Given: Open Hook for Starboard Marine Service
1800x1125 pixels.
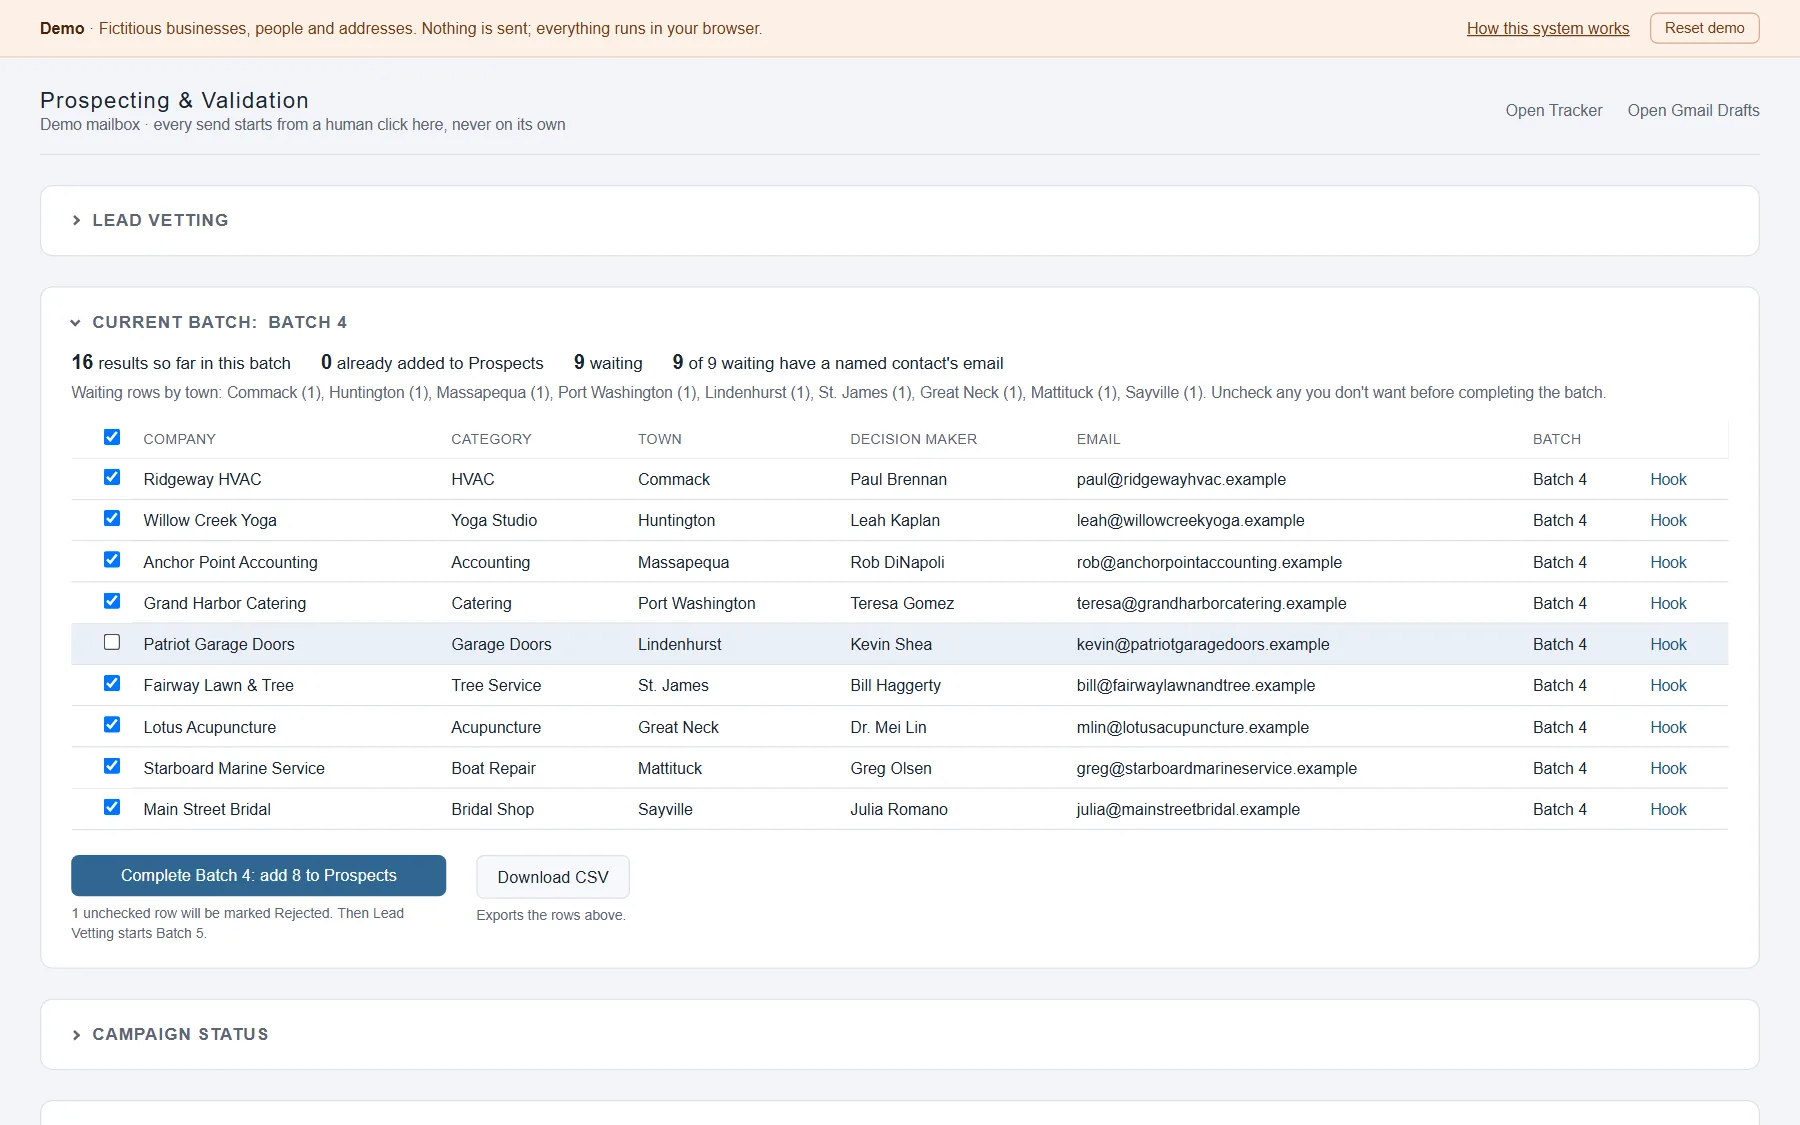Looking at the screenshot, I should click(1668, 768).
